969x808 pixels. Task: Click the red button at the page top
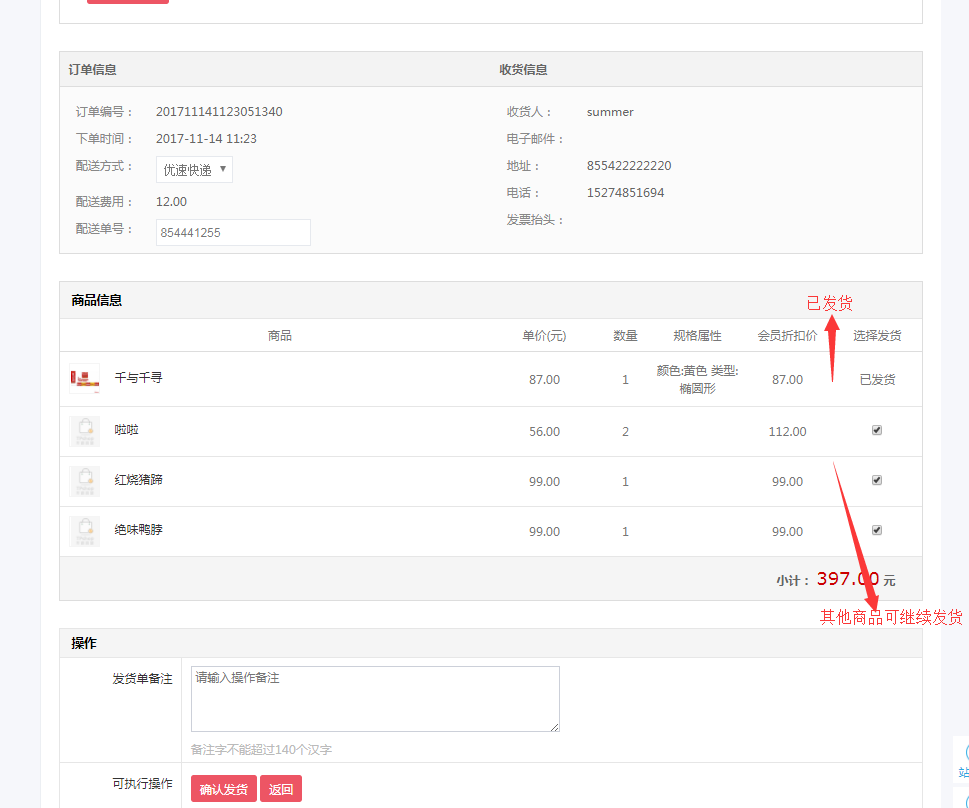[127, 1]
